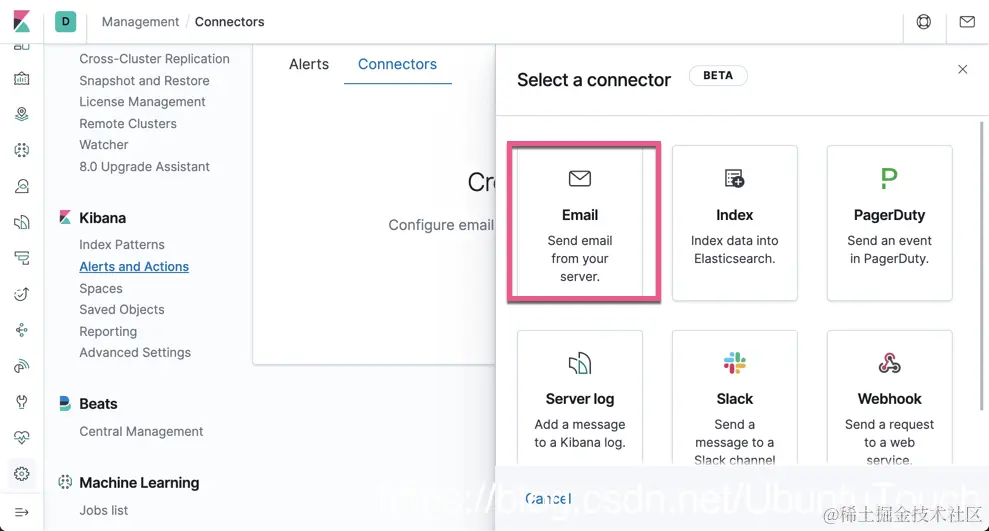Image resolution: width=989 pixels, height=531 pixels.
Task: Open Machine Learning app icon in sidebar
Action: point(21,150)
